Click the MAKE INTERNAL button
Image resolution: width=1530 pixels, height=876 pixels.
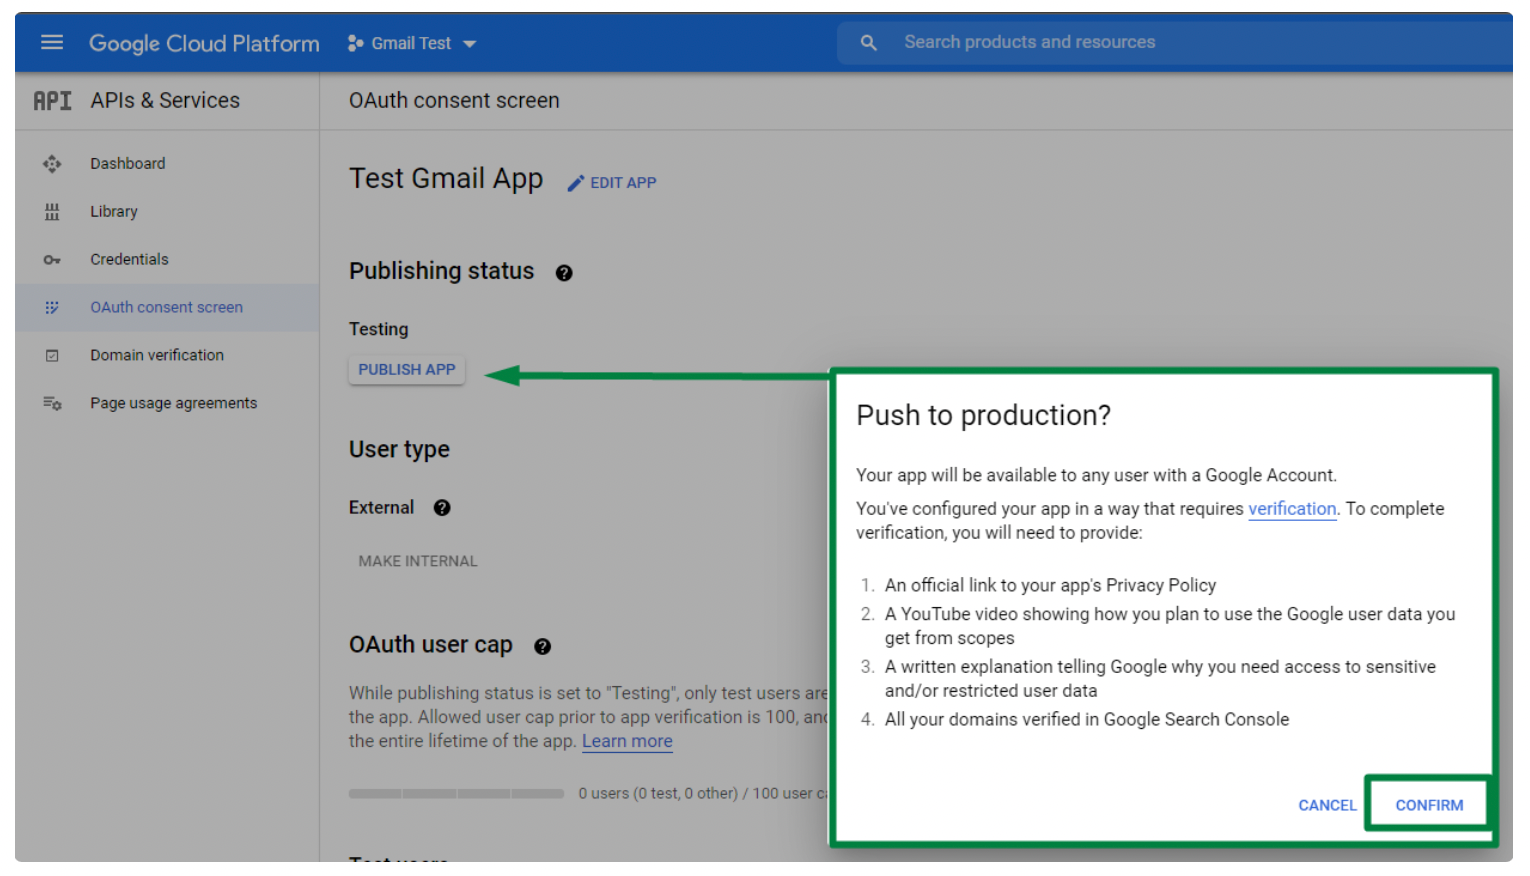pos(418,561)
